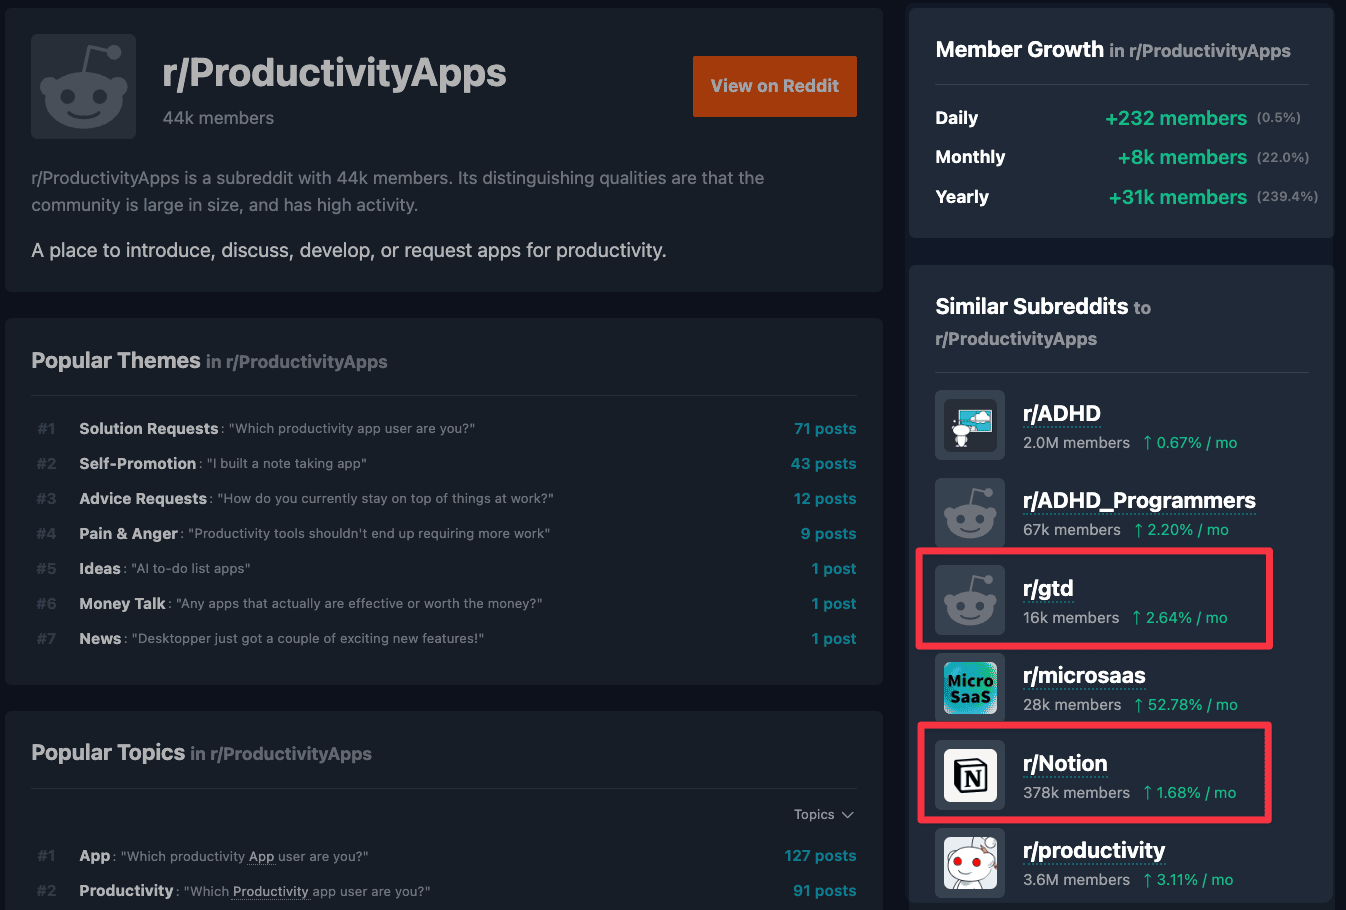Click the 1 post link for News theme

click(x=834, y=638)
